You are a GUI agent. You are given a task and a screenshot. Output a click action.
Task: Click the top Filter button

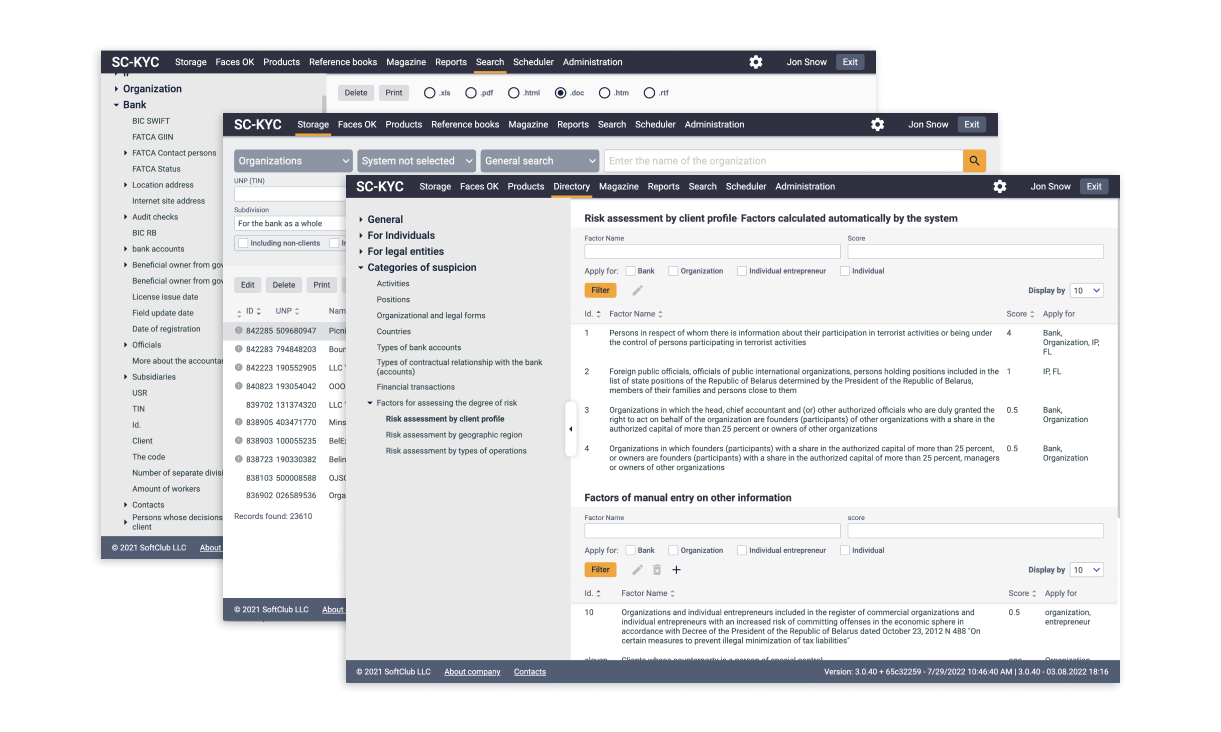coord(600,290)
